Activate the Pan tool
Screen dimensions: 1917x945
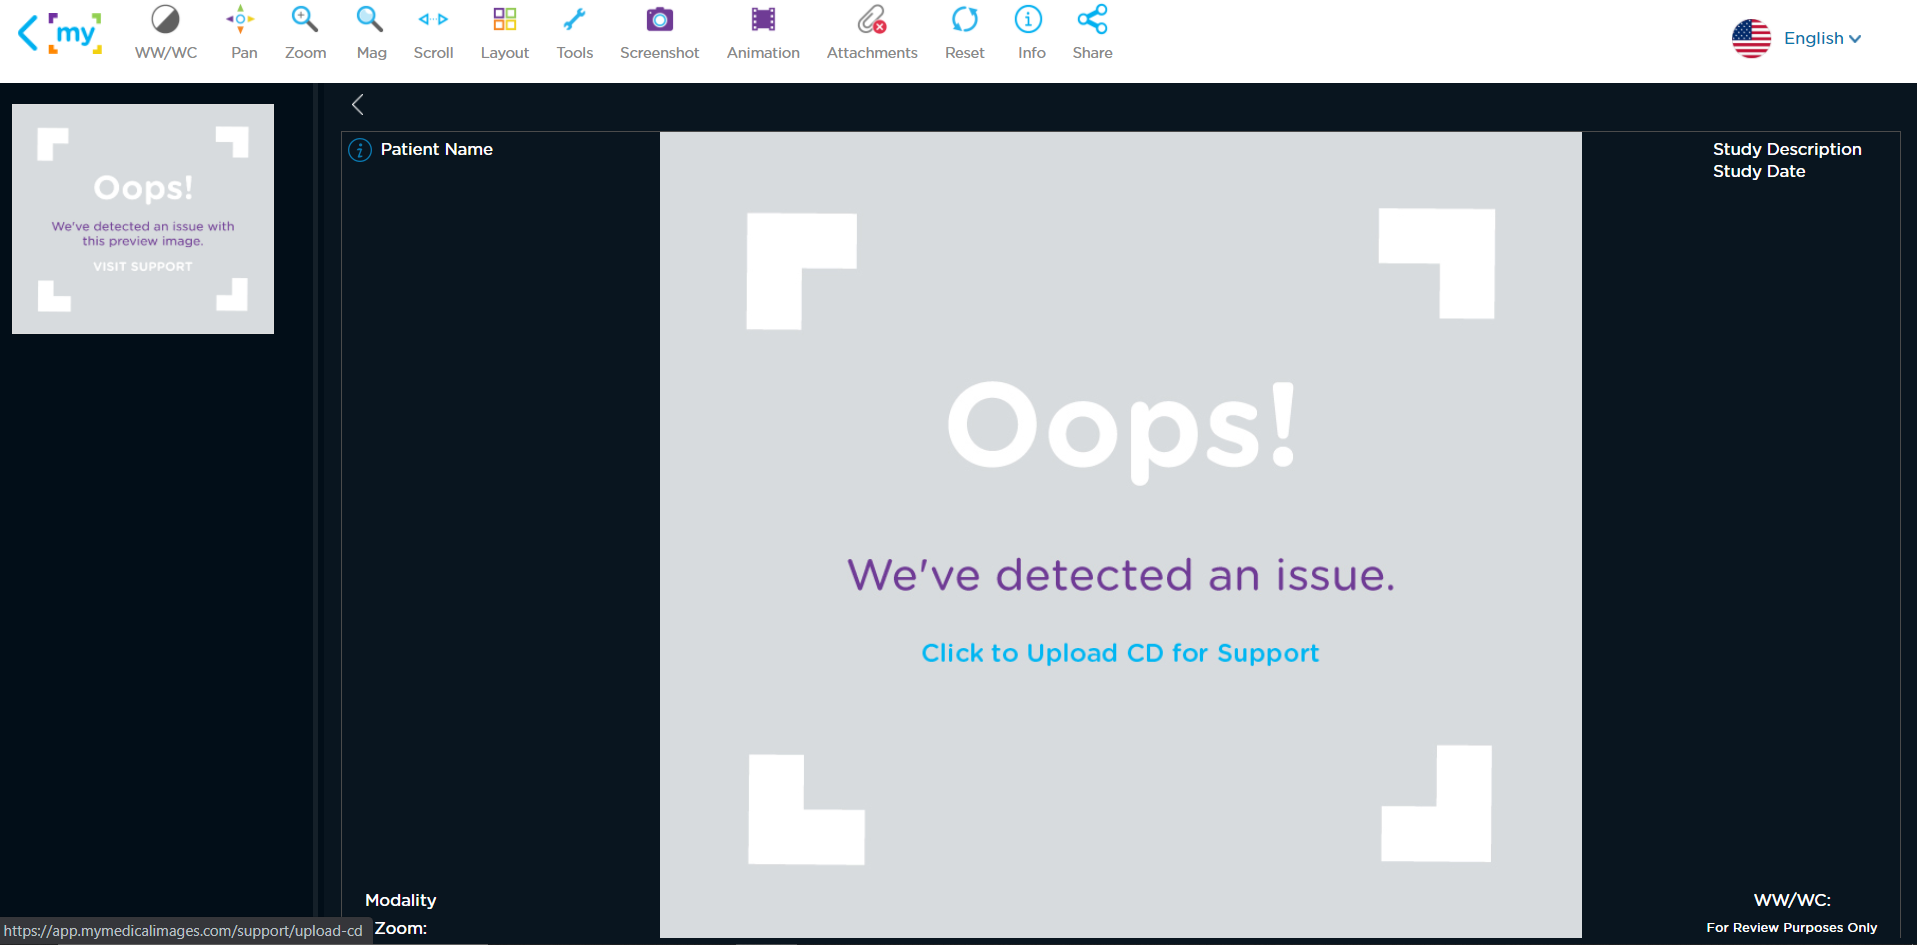243,33
